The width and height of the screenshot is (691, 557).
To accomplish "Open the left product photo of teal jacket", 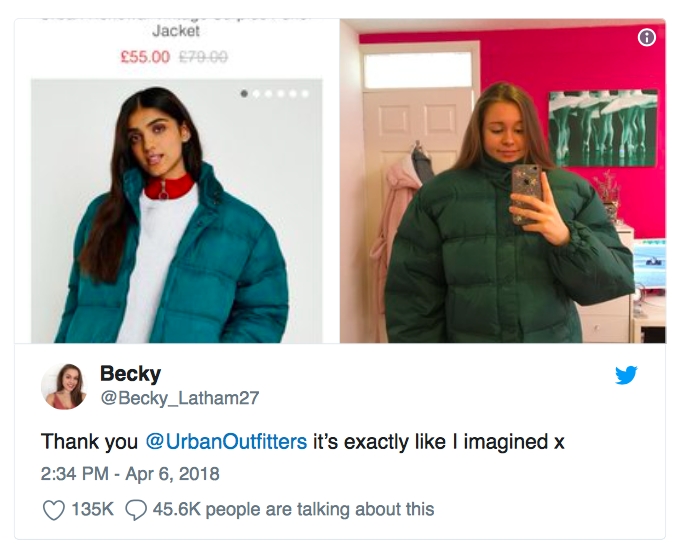I will click(176, 211).
